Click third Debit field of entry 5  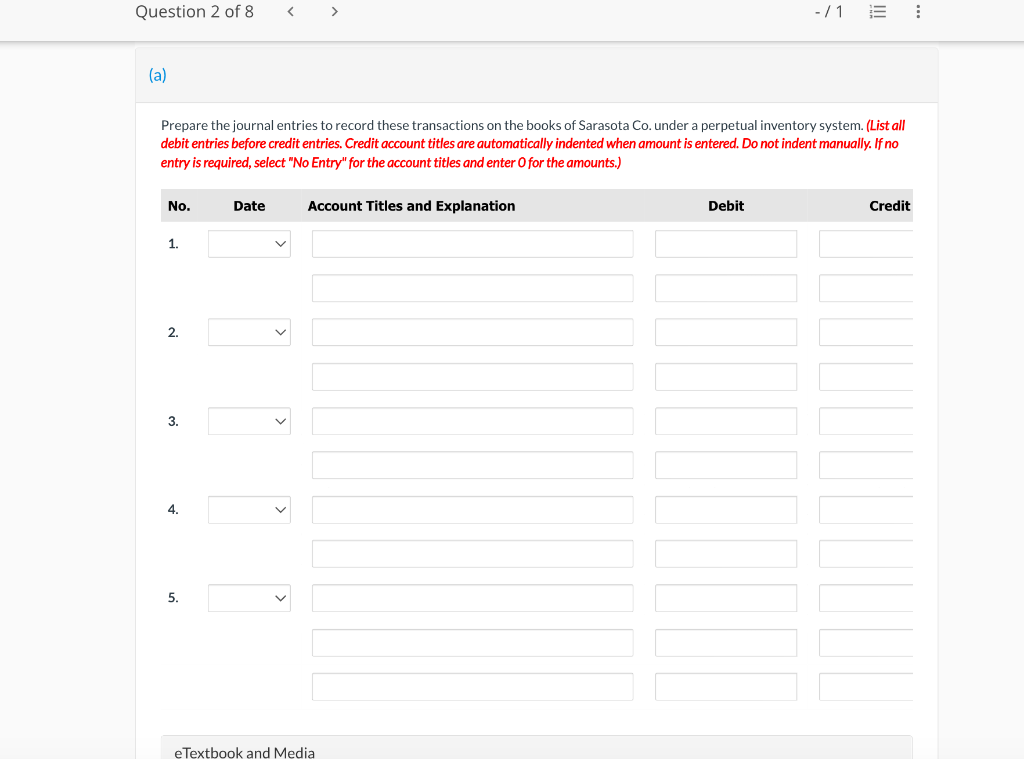tap(726, 687)
